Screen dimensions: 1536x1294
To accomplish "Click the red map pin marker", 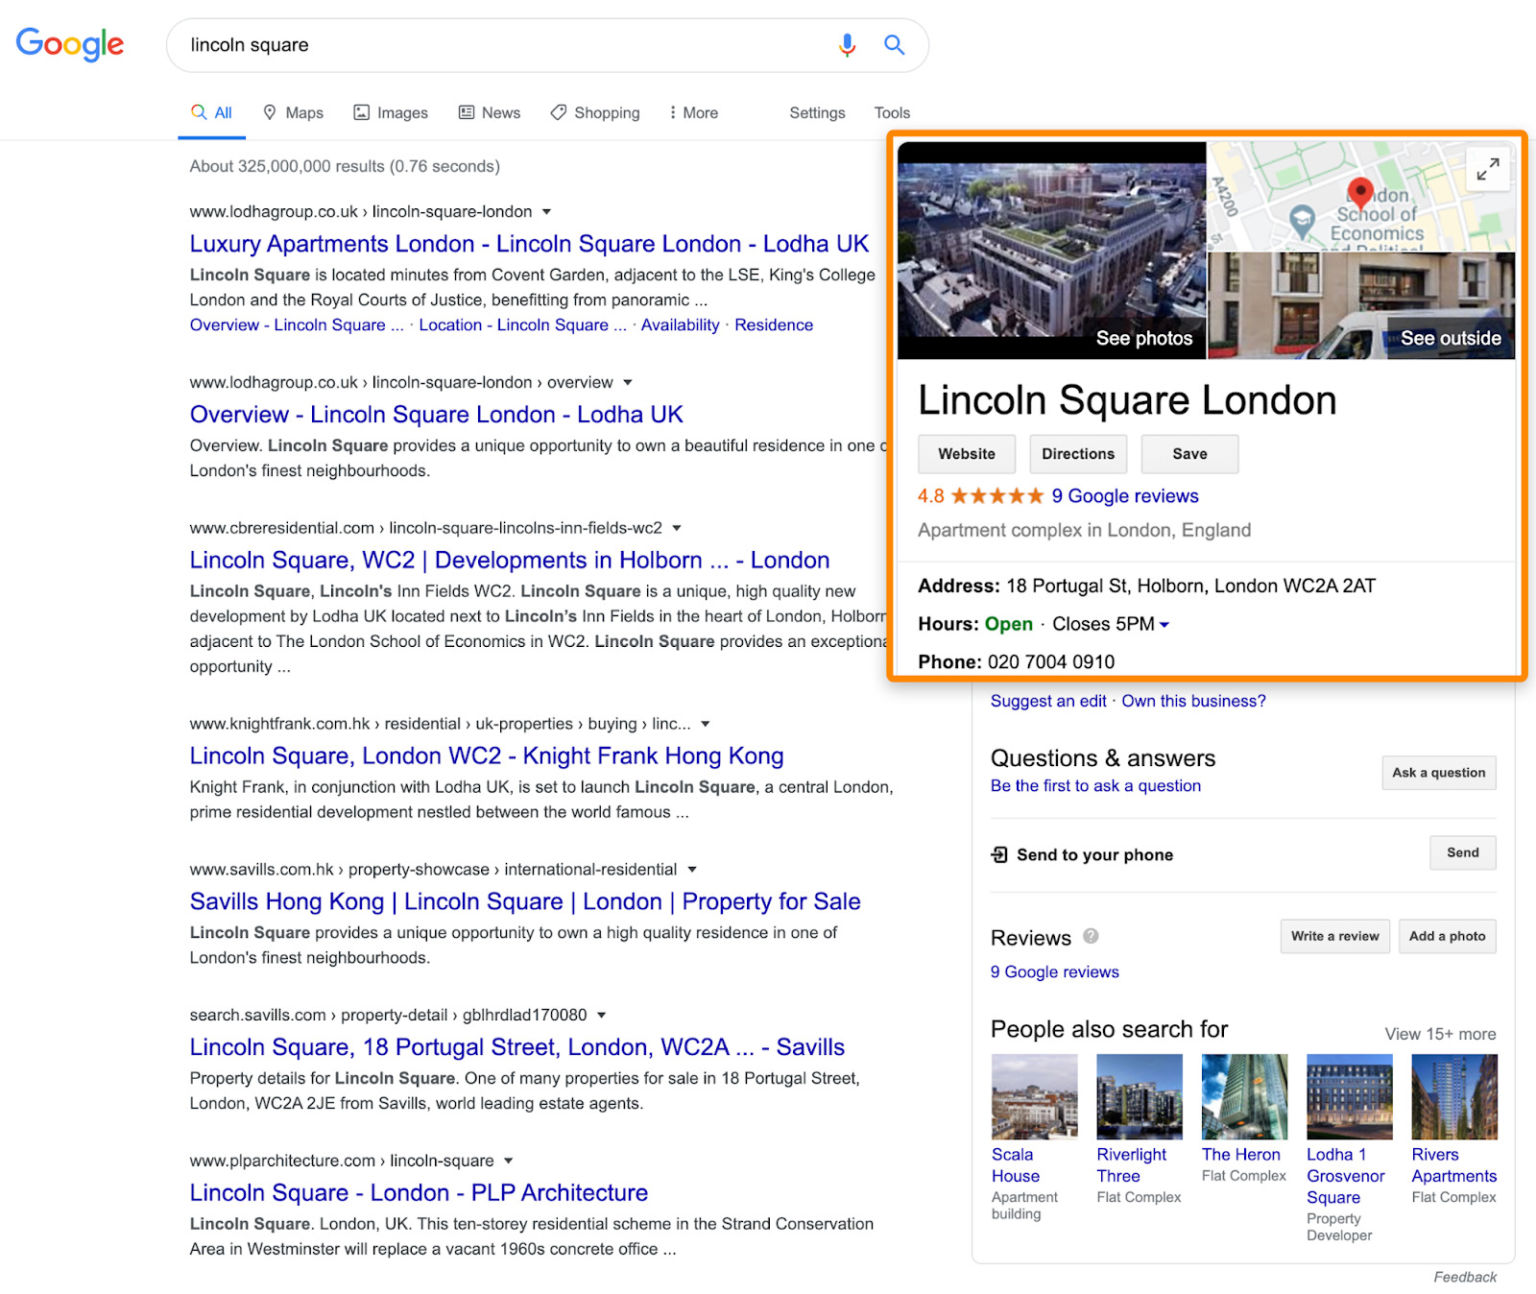I will (x=1360, y=192).
